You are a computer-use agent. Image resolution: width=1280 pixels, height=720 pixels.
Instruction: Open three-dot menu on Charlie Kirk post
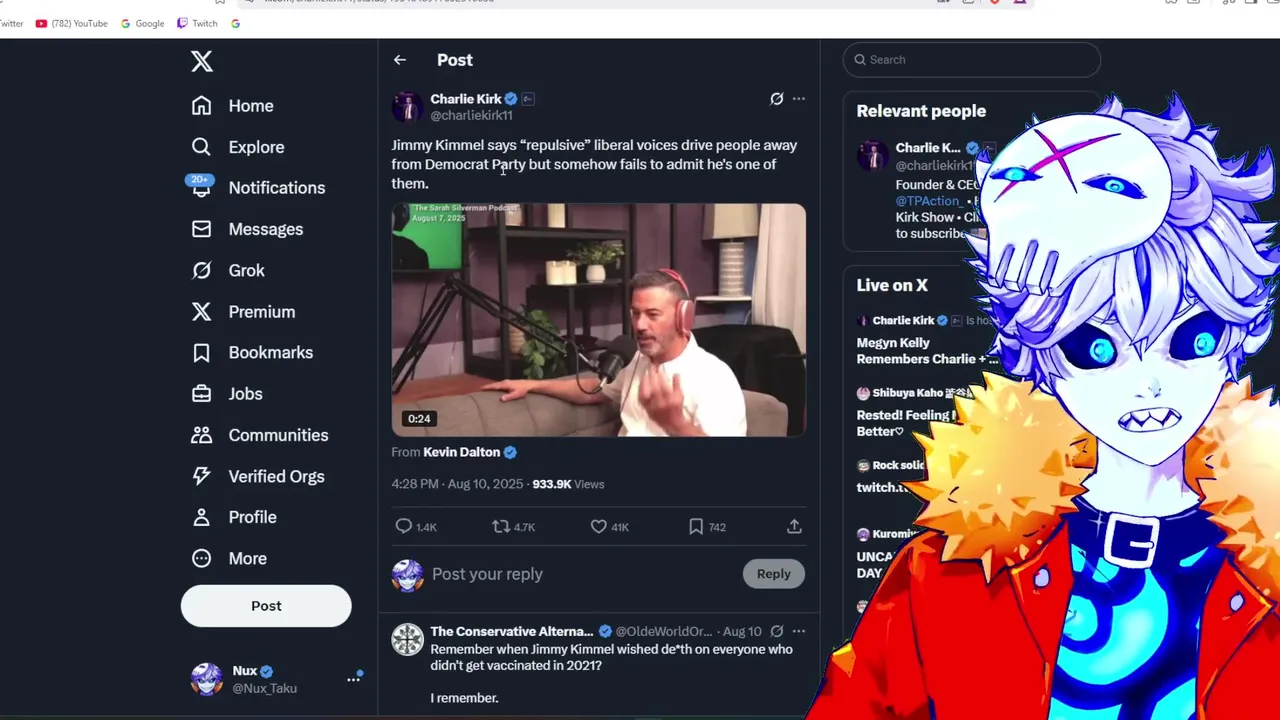[x=798, y=99]
